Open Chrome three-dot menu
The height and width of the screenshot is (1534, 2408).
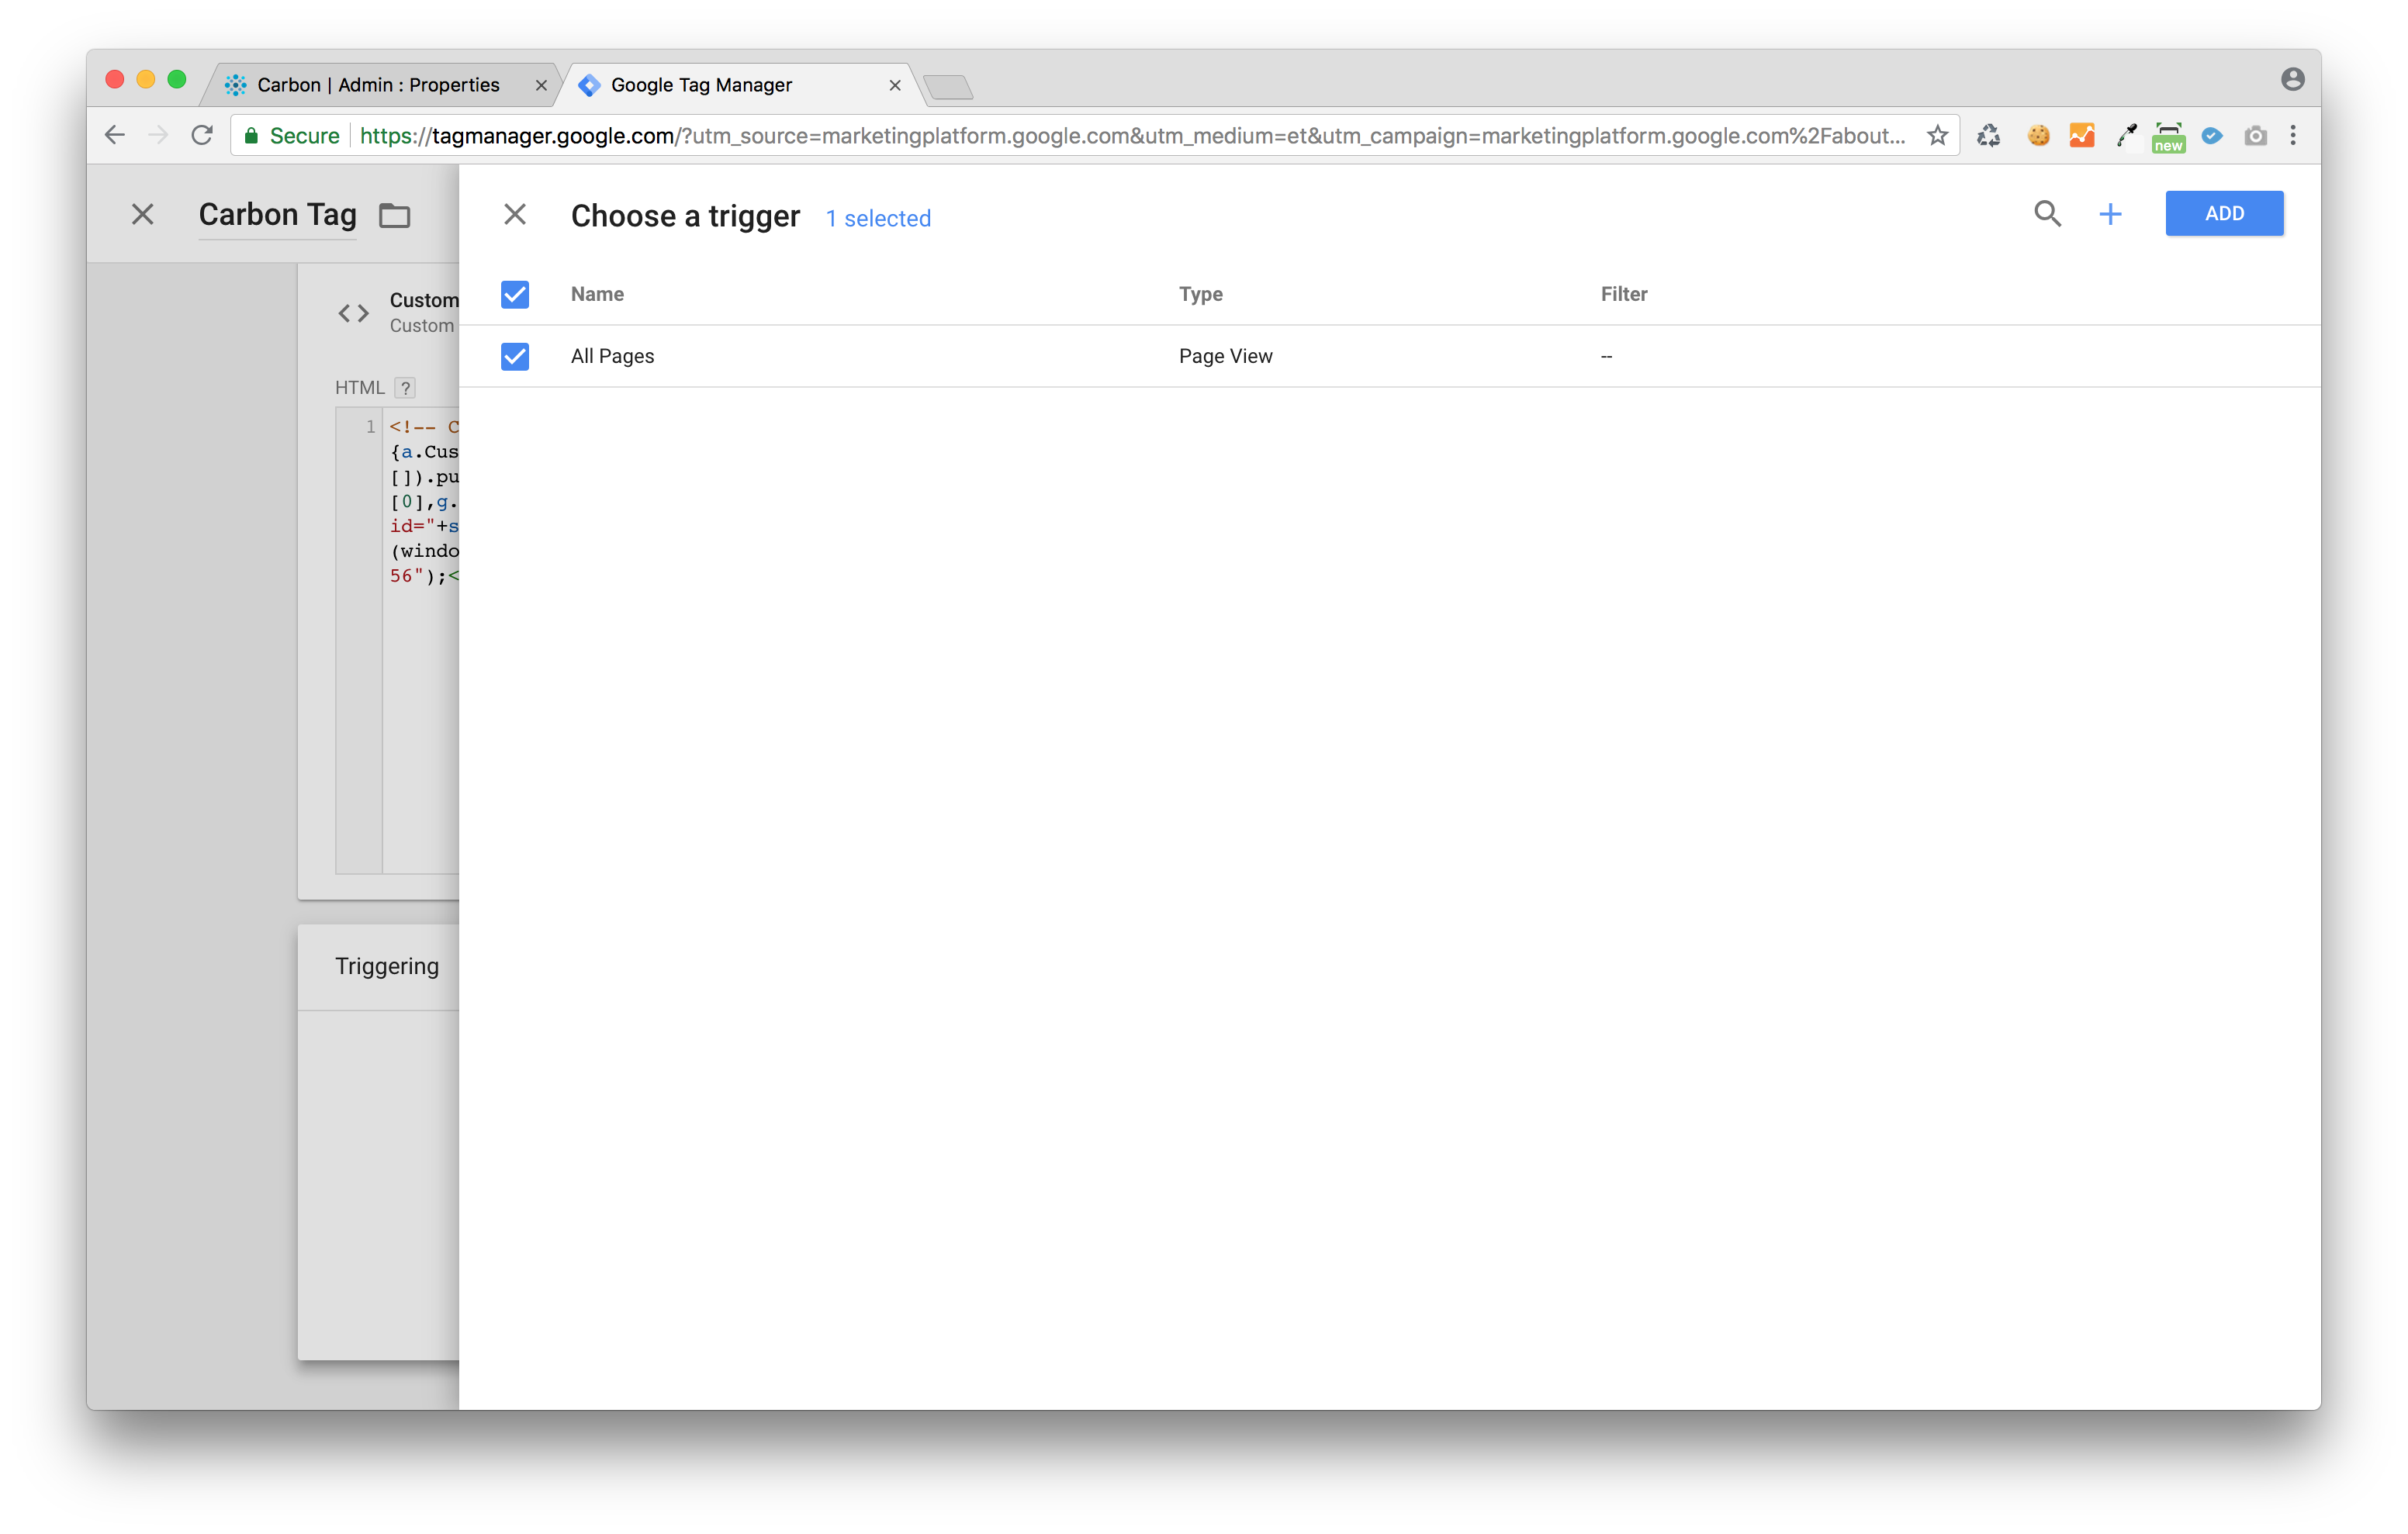click(x=2293, y=136)
